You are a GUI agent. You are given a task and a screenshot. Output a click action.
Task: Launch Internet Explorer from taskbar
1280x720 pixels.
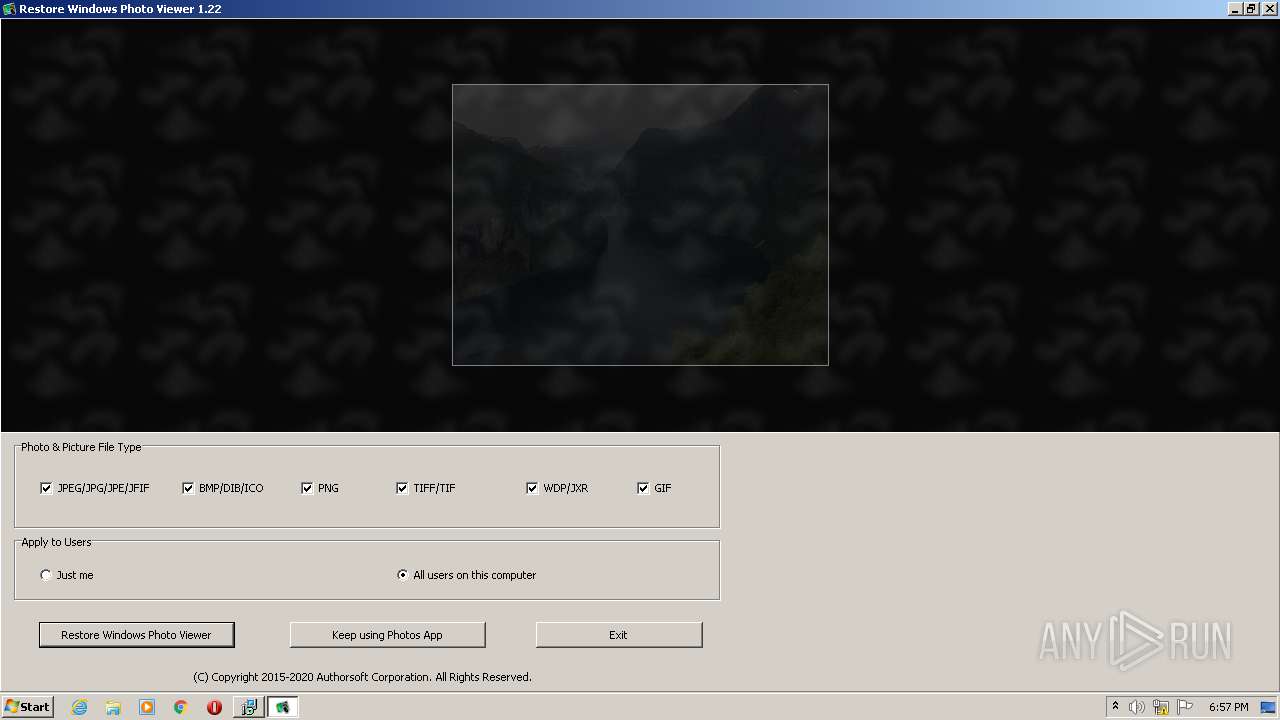(x=80, y=707)
